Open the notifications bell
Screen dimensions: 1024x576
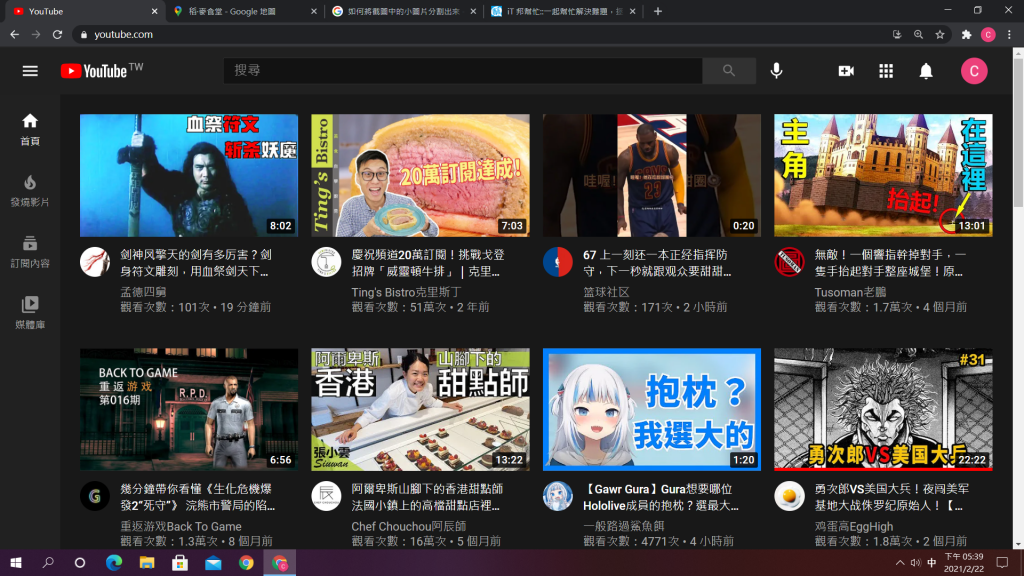926,71
